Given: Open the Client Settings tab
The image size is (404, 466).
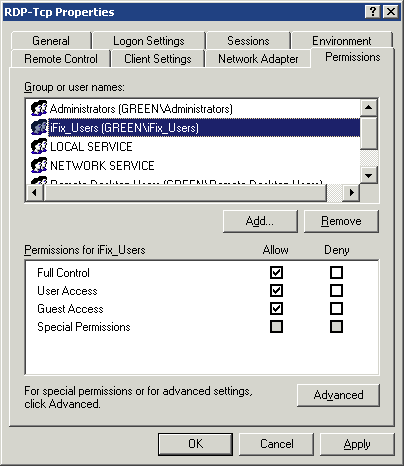Looking at the screenshot, I should [158, 59].
